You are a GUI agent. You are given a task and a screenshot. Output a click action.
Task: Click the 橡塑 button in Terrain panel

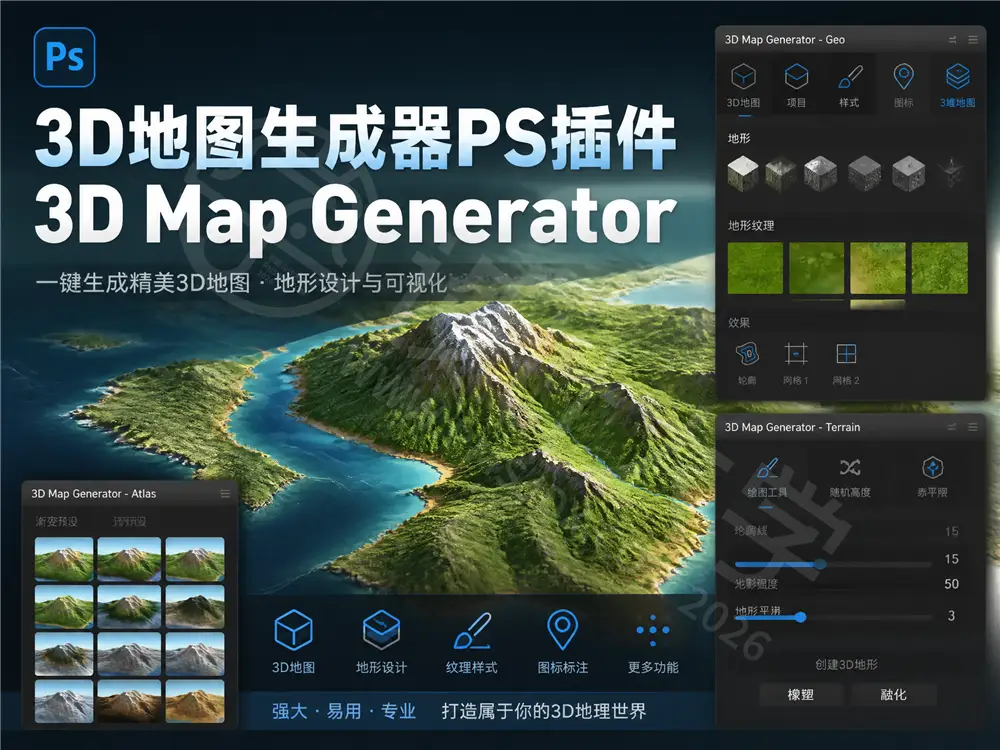click(801, 695)
